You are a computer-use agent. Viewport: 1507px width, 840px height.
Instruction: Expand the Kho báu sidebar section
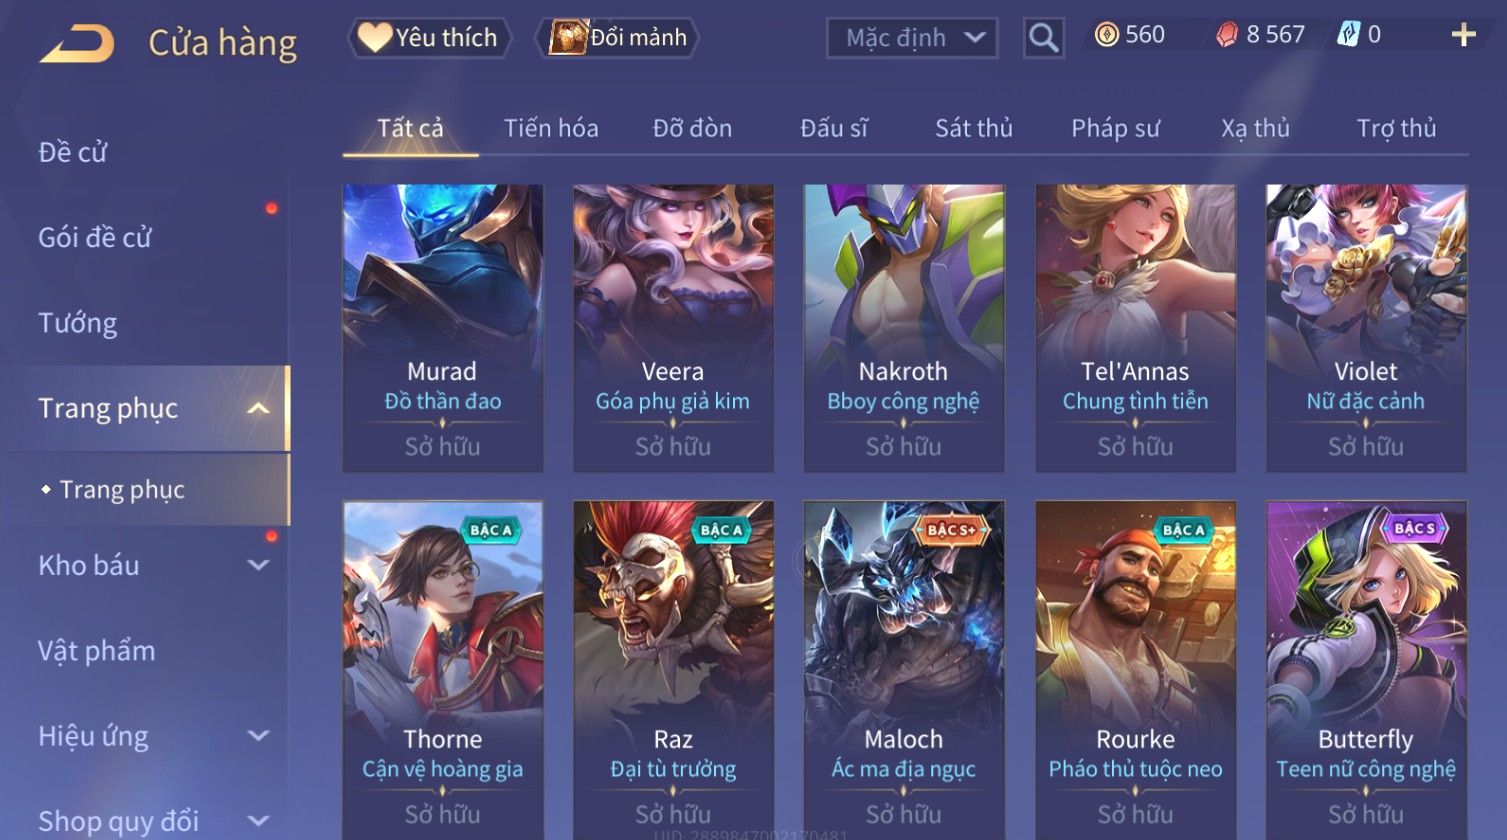[x=258, y=565]
